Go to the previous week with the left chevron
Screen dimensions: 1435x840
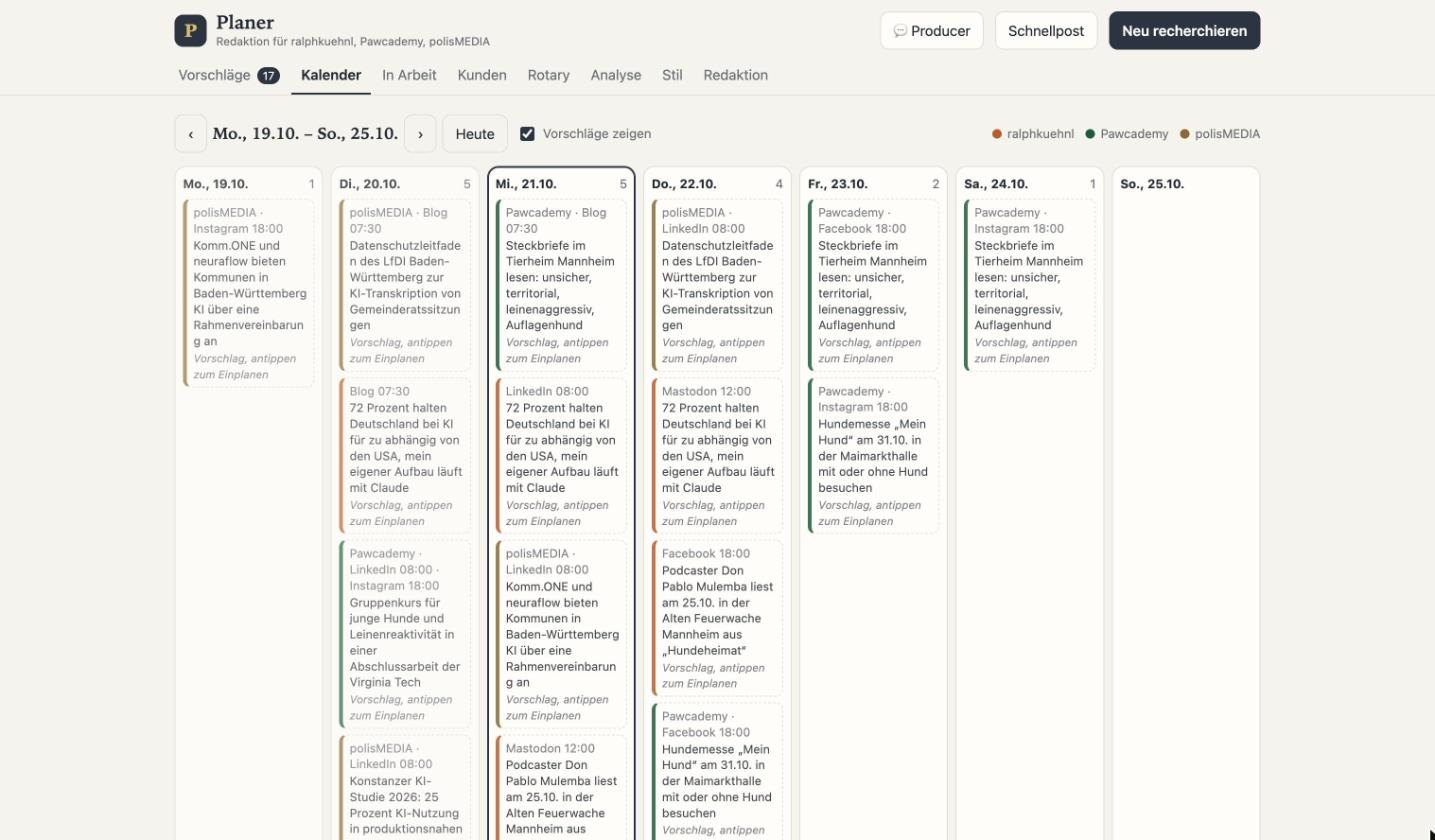point(191,134)
